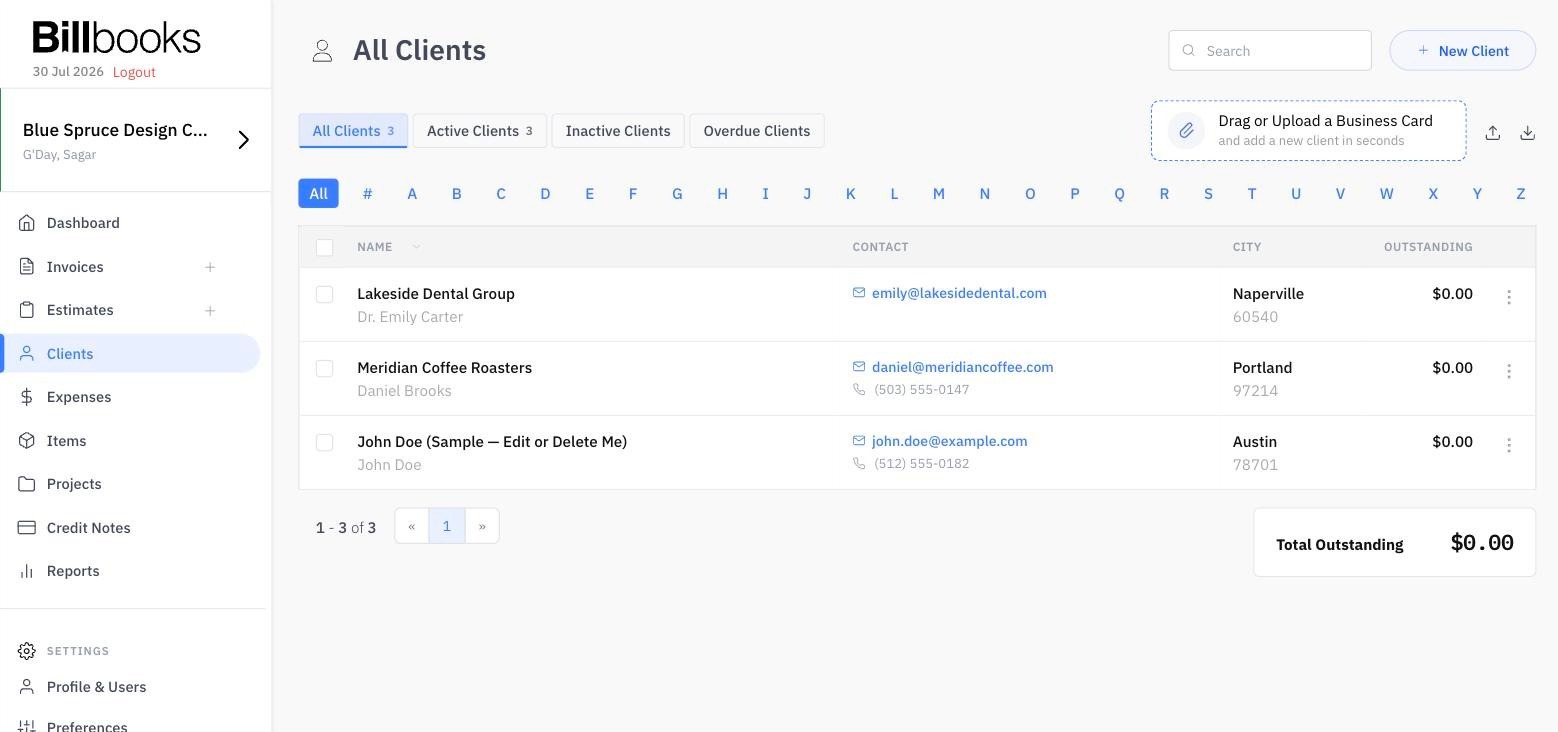Open John Doe (Sample — Edit or Delete Me)
Viewport: 1558px width, 732px height.
pos(492,442)
